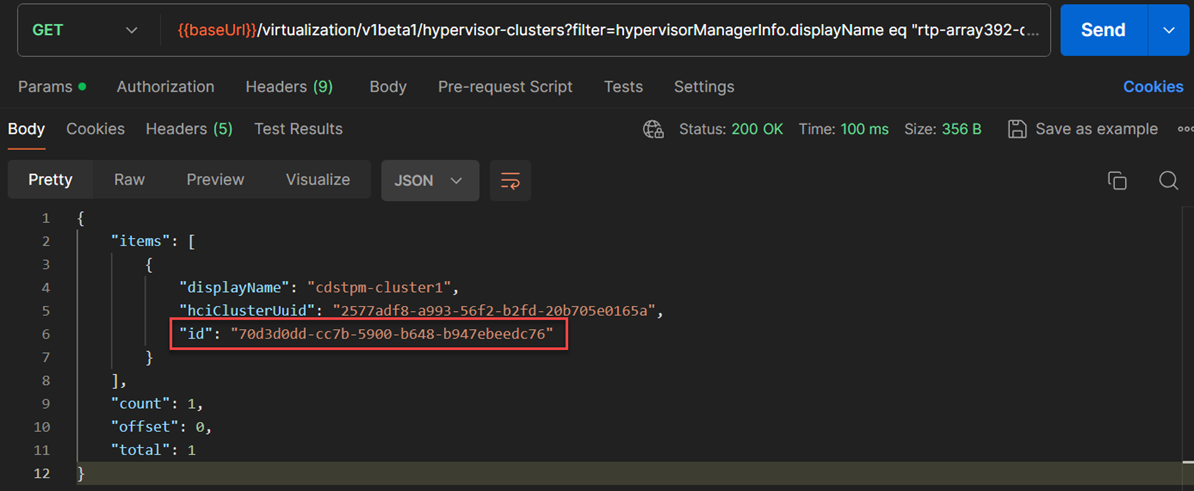Click the Cookies link on the right

(1153, 87)
